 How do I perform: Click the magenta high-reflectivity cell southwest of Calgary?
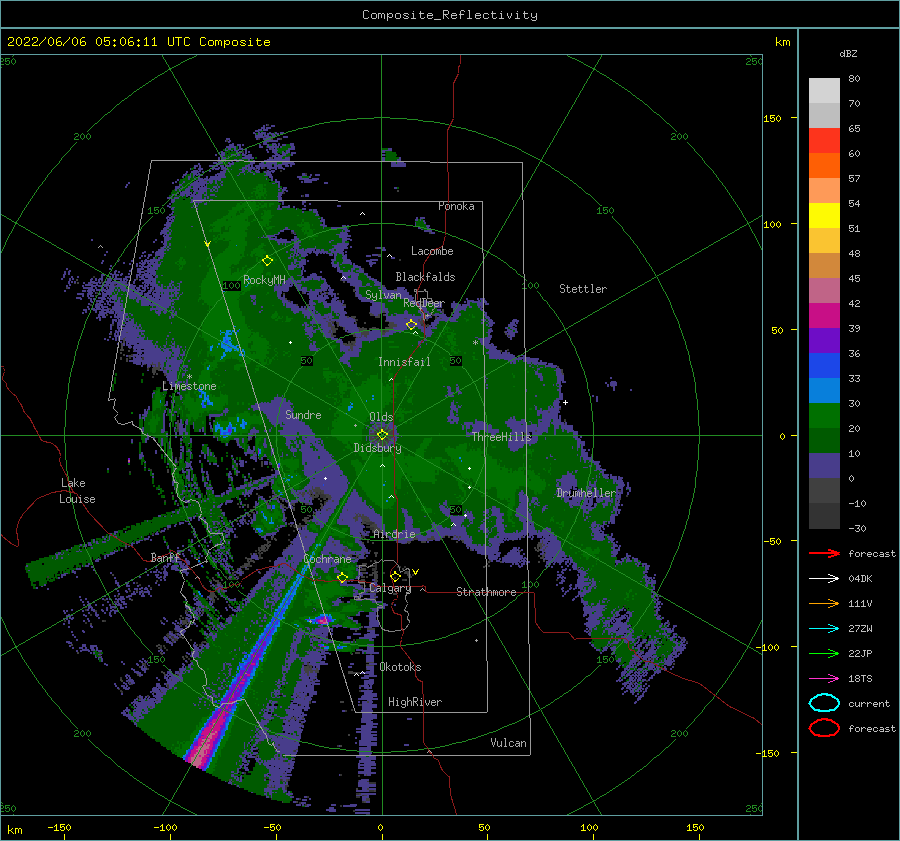coord(323,619)
